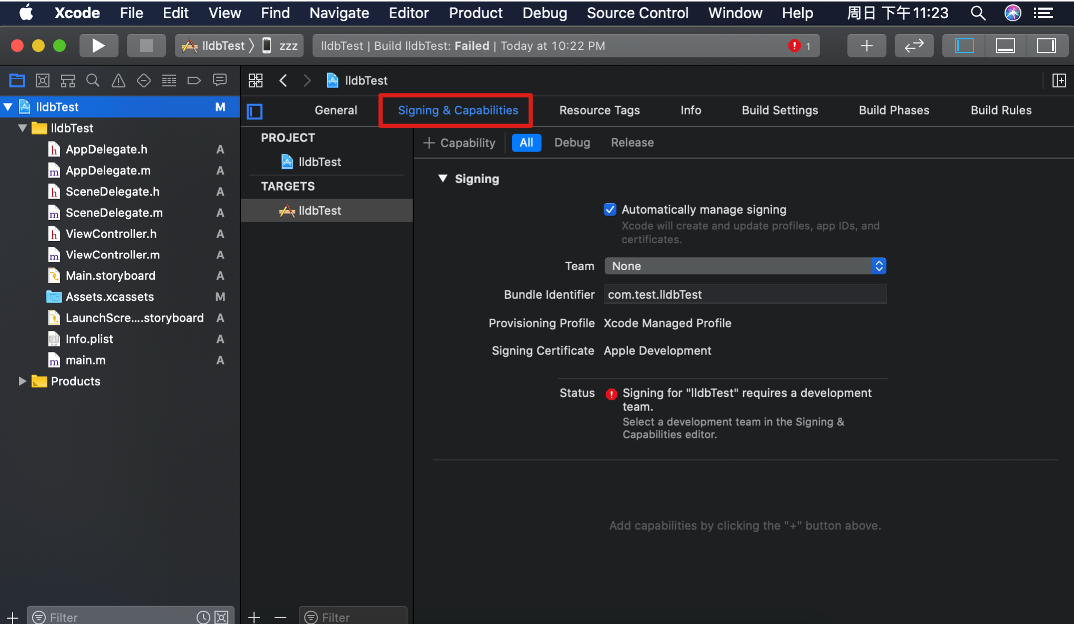Show only source-controlled files filter
This screenshot has width=1074, height=624.
coord(222,617)
